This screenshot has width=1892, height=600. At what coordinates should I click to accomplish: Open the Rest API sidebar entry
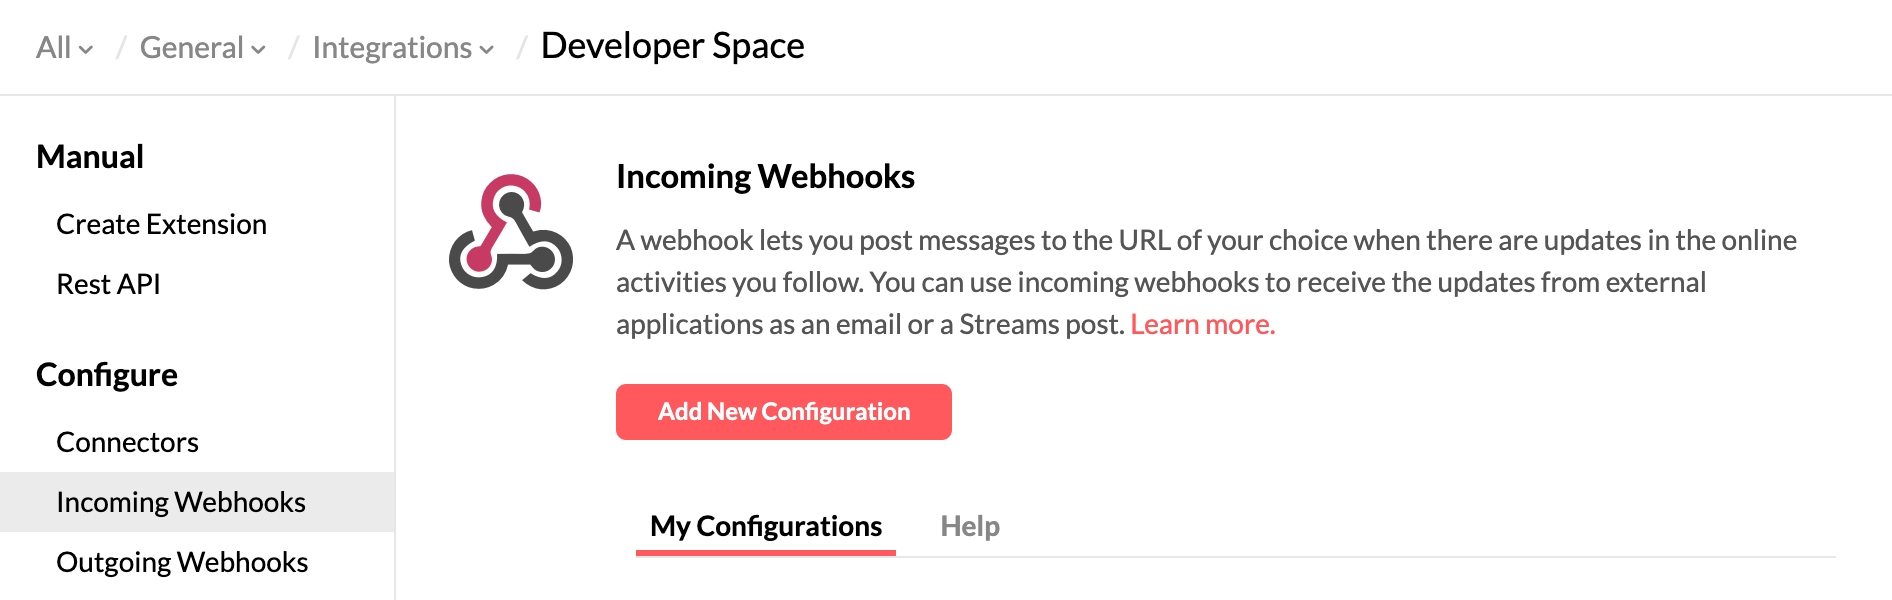(108, 283)
